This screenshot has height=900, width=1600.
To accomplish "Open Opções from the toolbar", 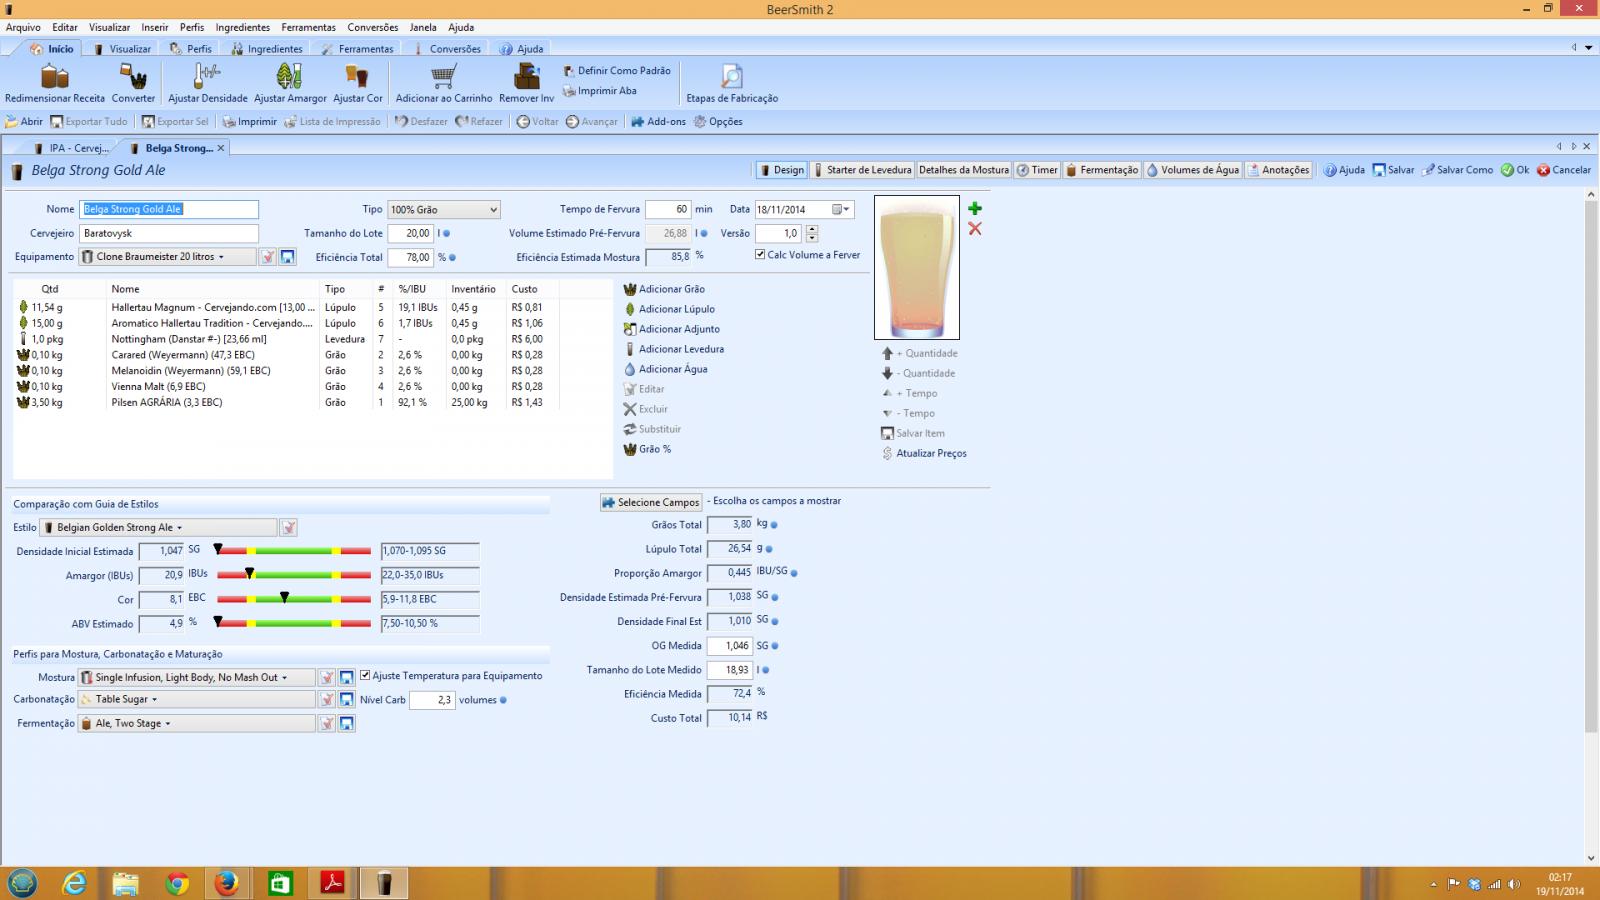I will (718, 122).
